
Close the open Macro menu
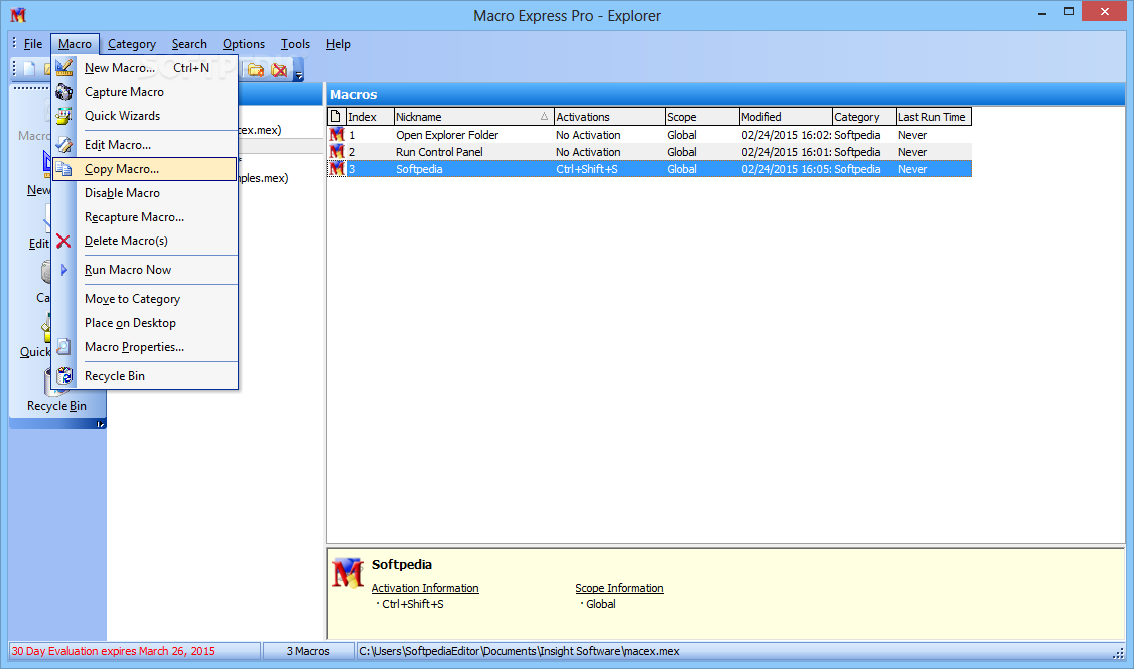pyautogui.click(x=74, y=44)
